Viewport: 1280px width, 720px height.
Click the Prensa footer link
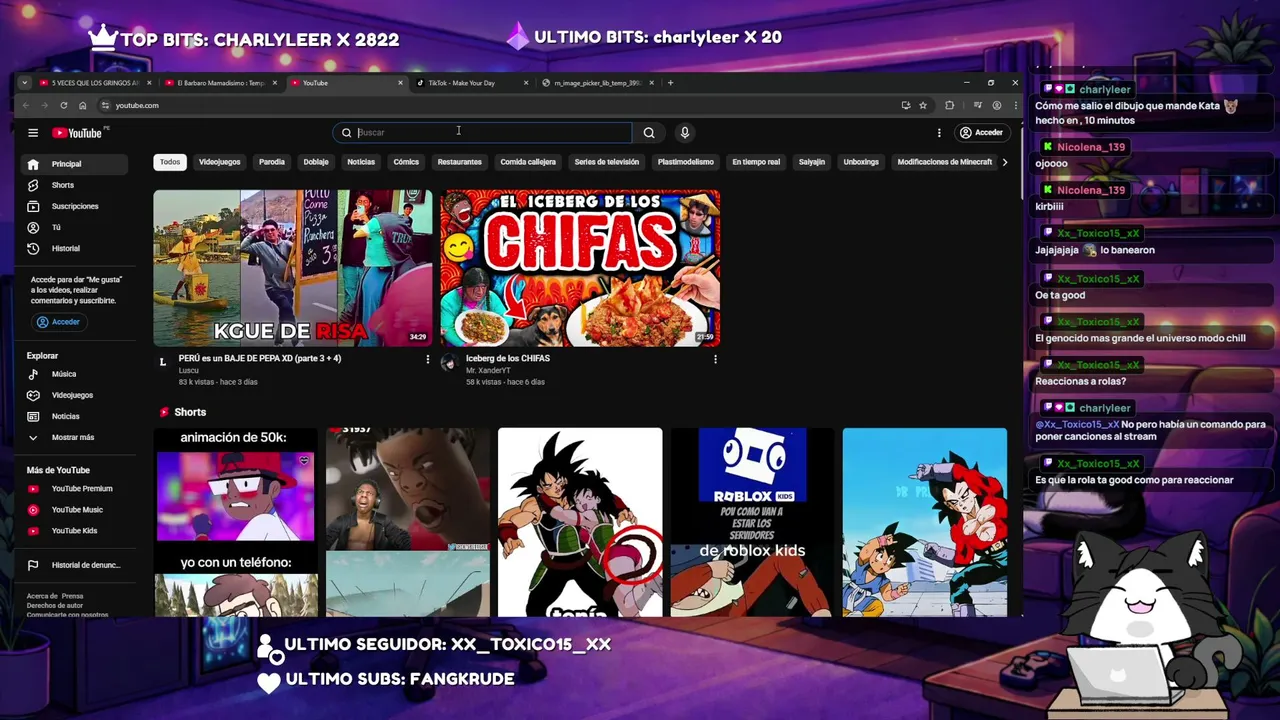73,596
